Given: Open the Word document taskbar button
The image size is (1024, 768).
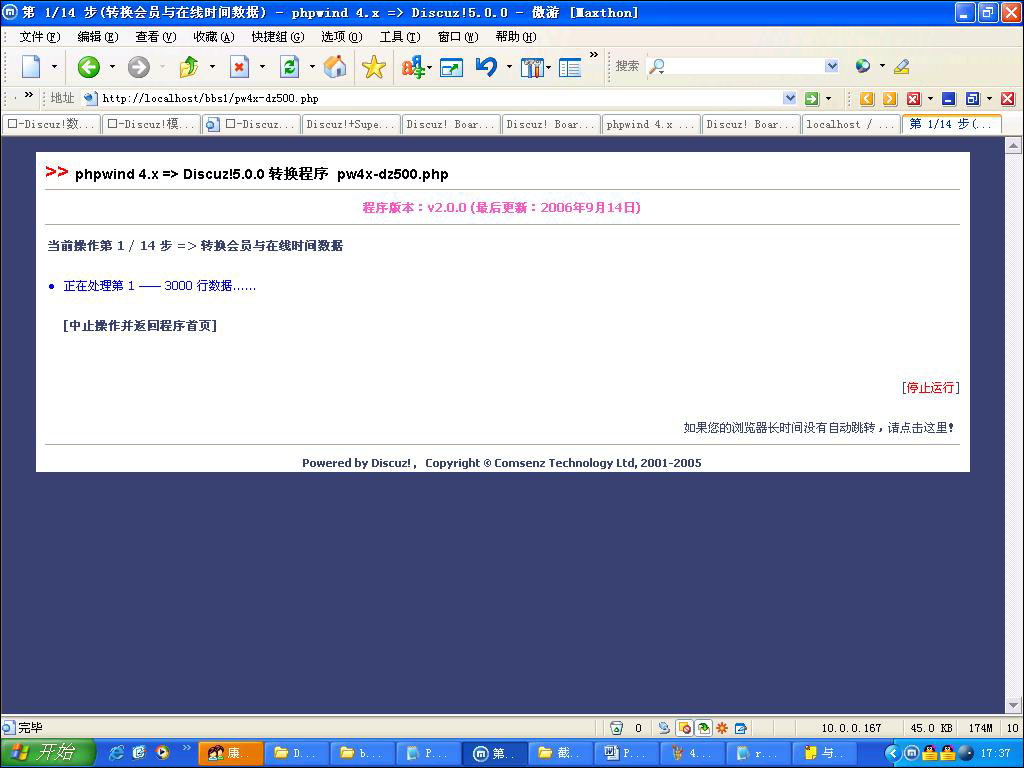Looking at the screenshot, I should (x=625, y=753).
